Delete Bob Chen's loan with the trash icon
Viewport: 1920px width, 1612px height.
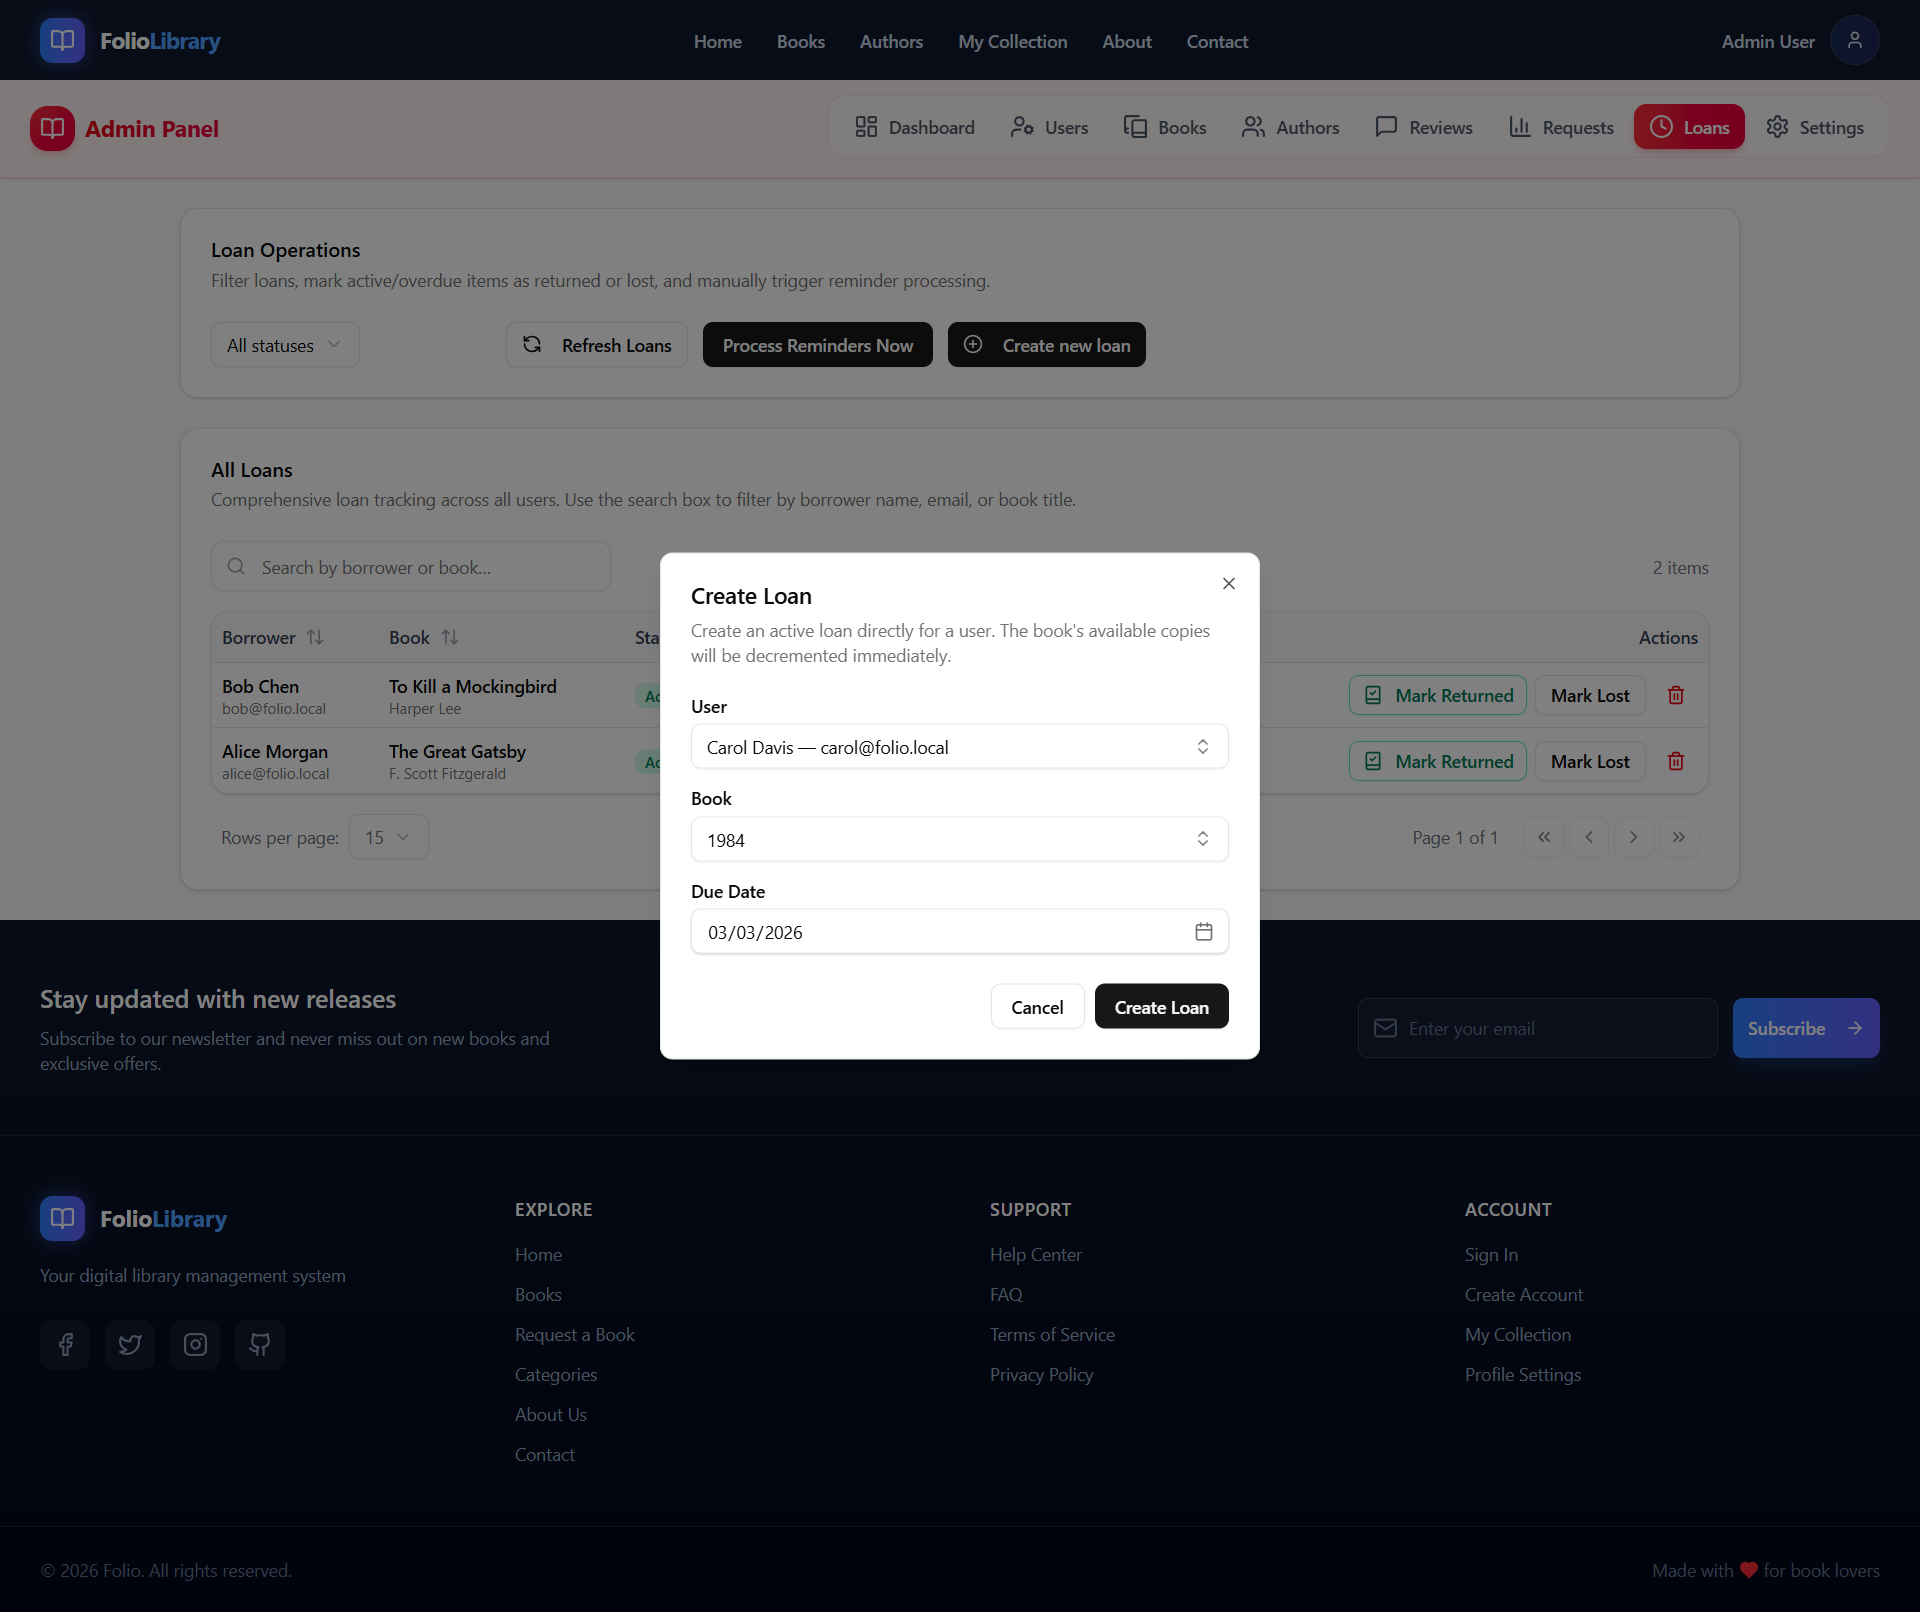(x=1675, y=695)
